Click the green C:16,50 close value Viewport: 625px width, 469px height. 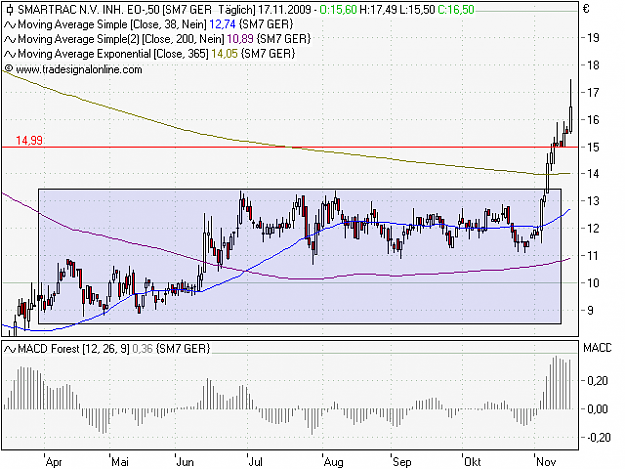456,10
